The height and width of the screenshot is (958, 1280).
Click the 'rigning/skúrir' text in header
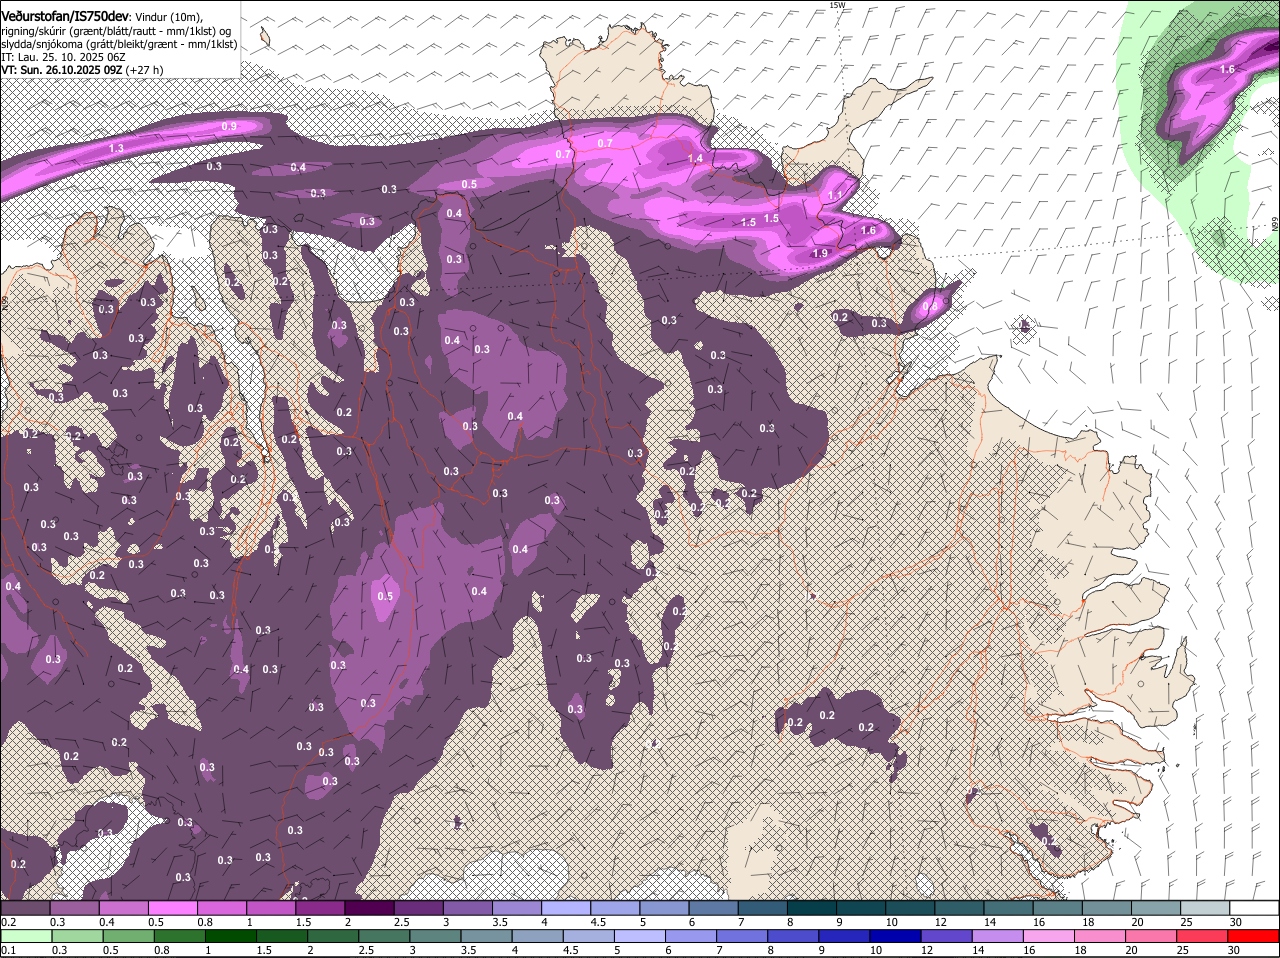click(x=32, y=31)
